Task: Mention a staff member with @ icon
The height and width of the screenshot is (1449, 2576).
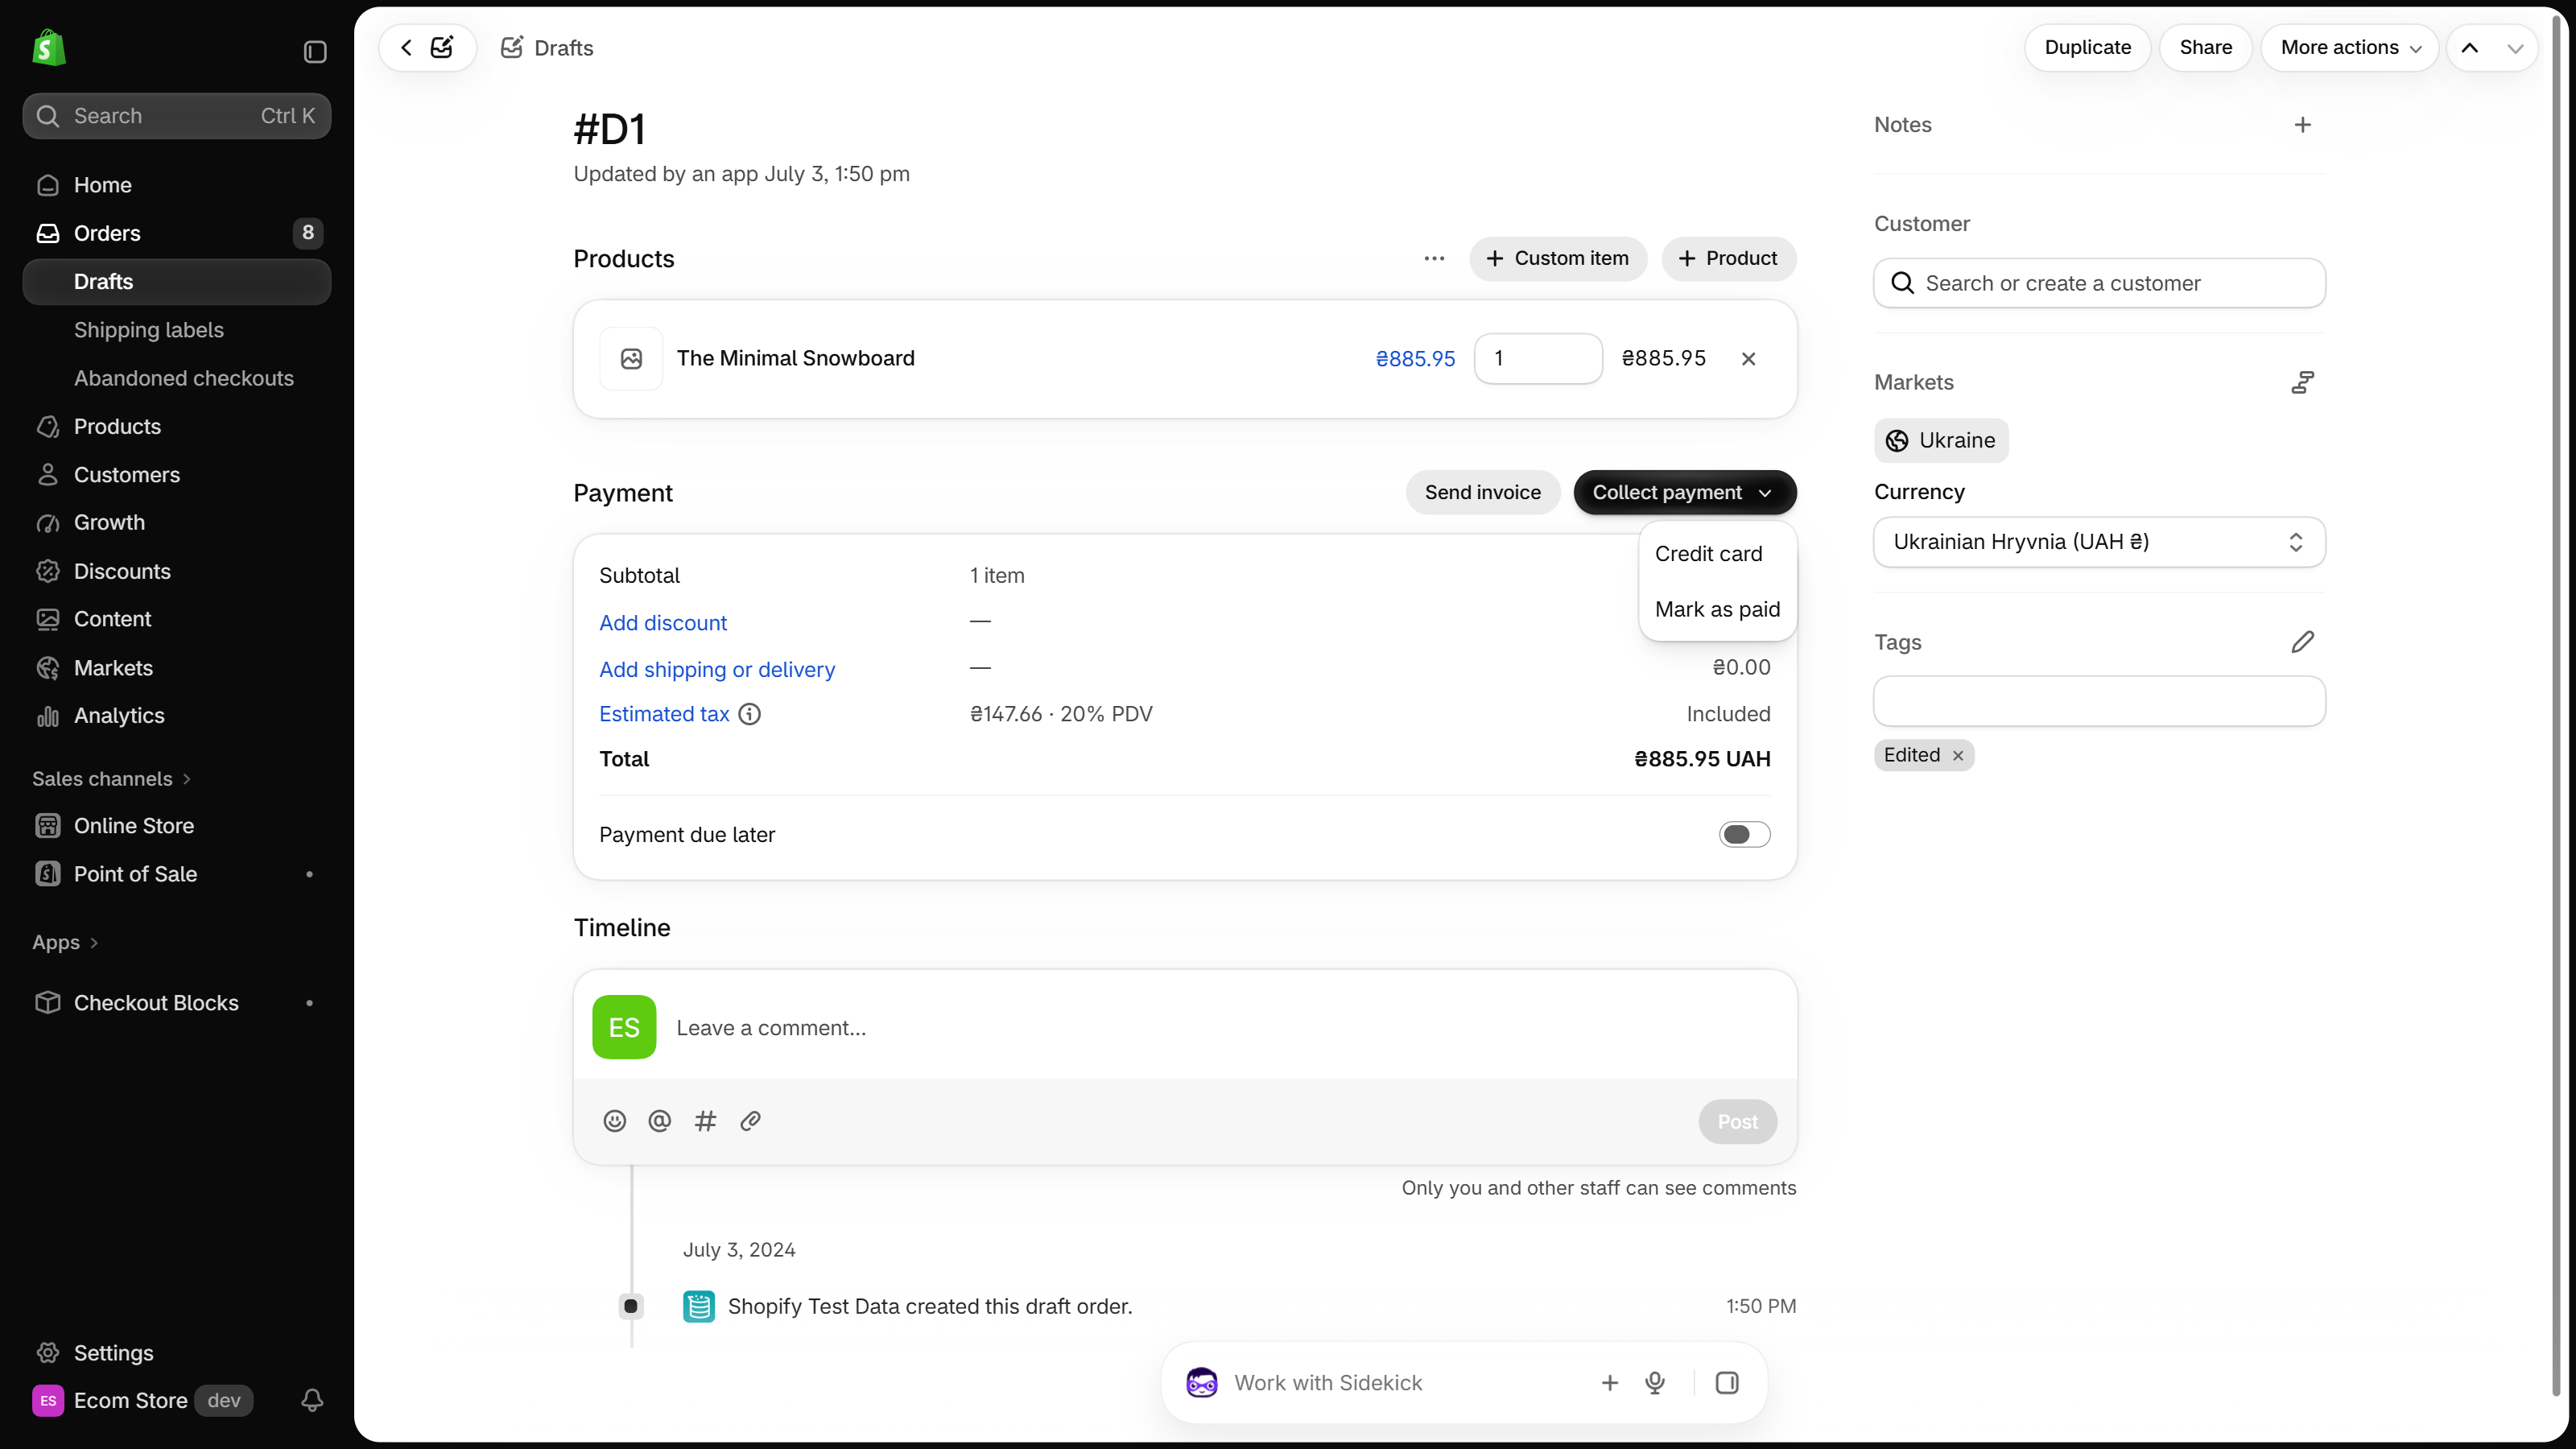Action: tap(660, 1121)
